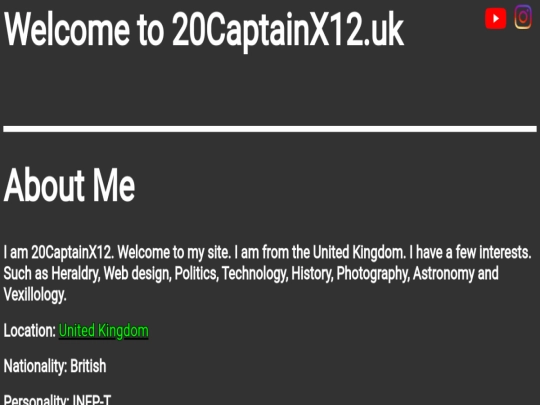Click 20CaptainX12 in the intro sentence

coord(72,252)
